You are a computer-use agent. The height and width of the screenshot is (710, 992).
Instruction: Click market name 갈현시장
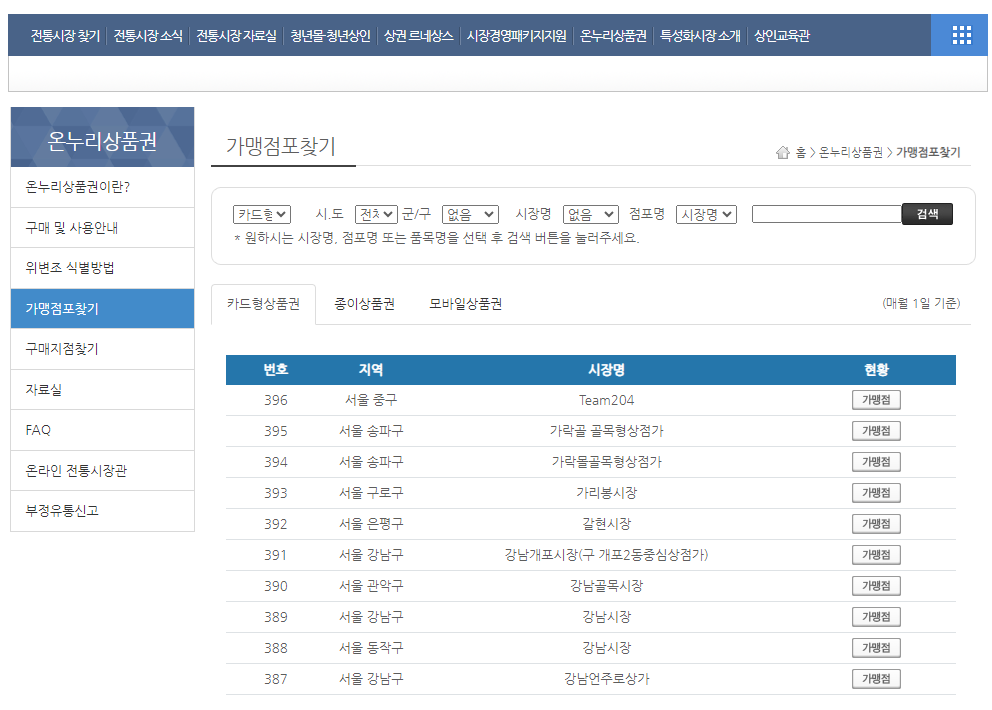click(606, 524)
